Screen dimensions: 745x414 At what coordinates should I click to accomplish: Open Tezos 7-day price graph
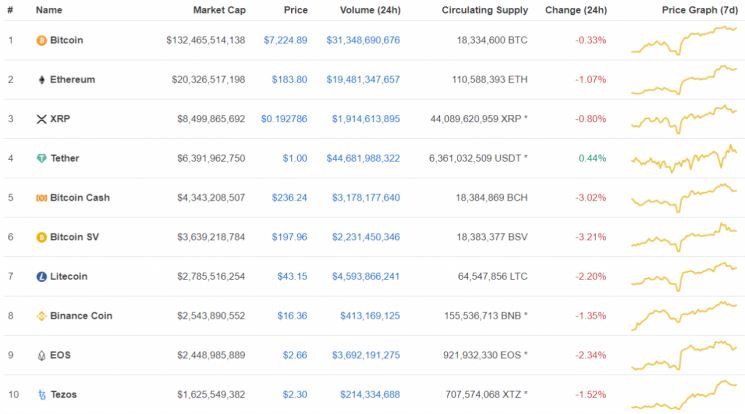coord(684,395)
